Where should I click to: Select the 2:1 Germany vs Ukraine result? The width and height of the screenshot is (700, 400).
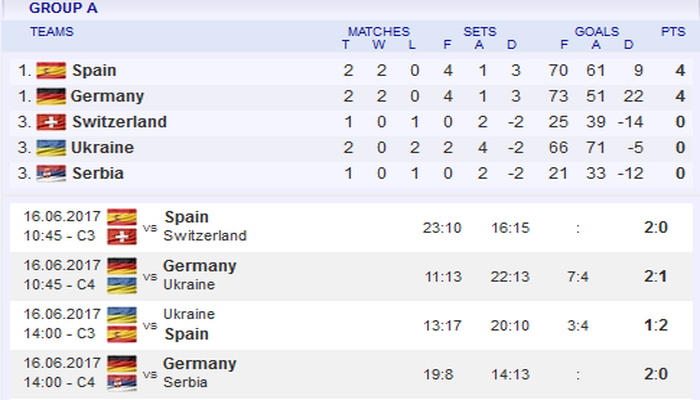(x=656, y=276)
